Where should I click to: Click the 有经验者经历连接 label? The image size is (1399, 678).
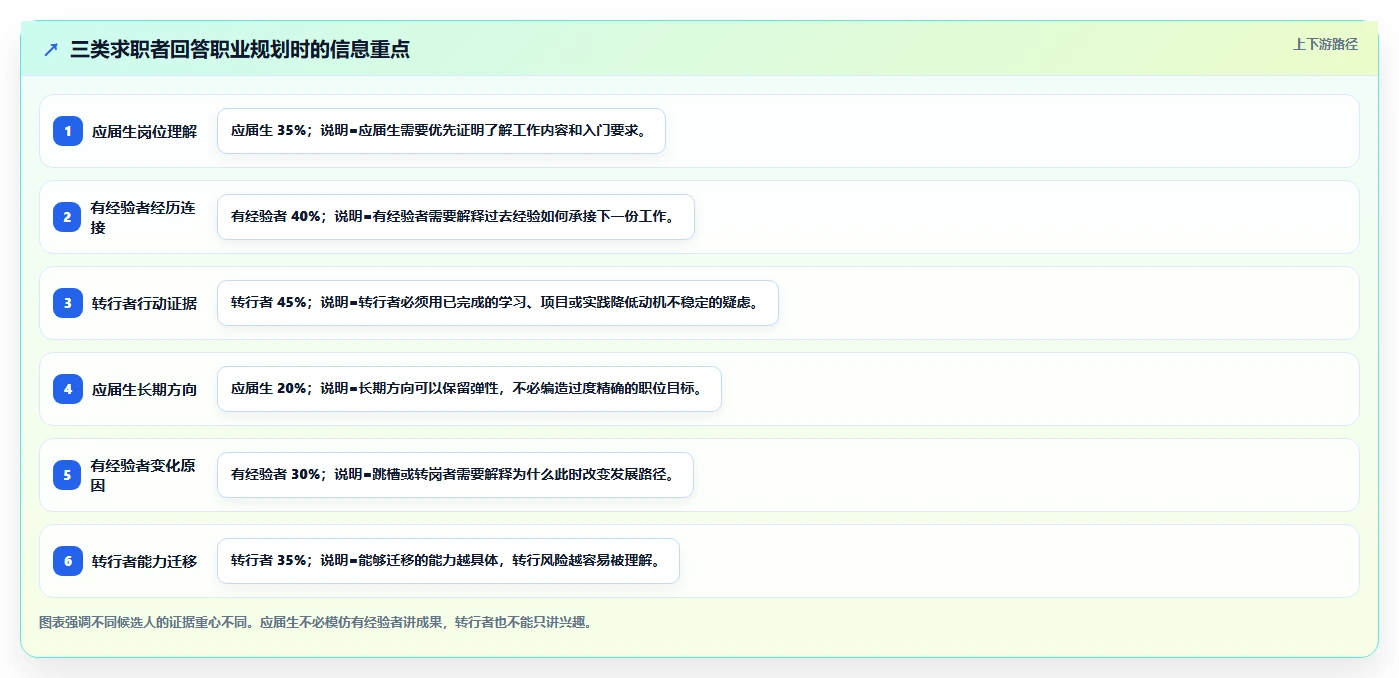tap(143, 217)
